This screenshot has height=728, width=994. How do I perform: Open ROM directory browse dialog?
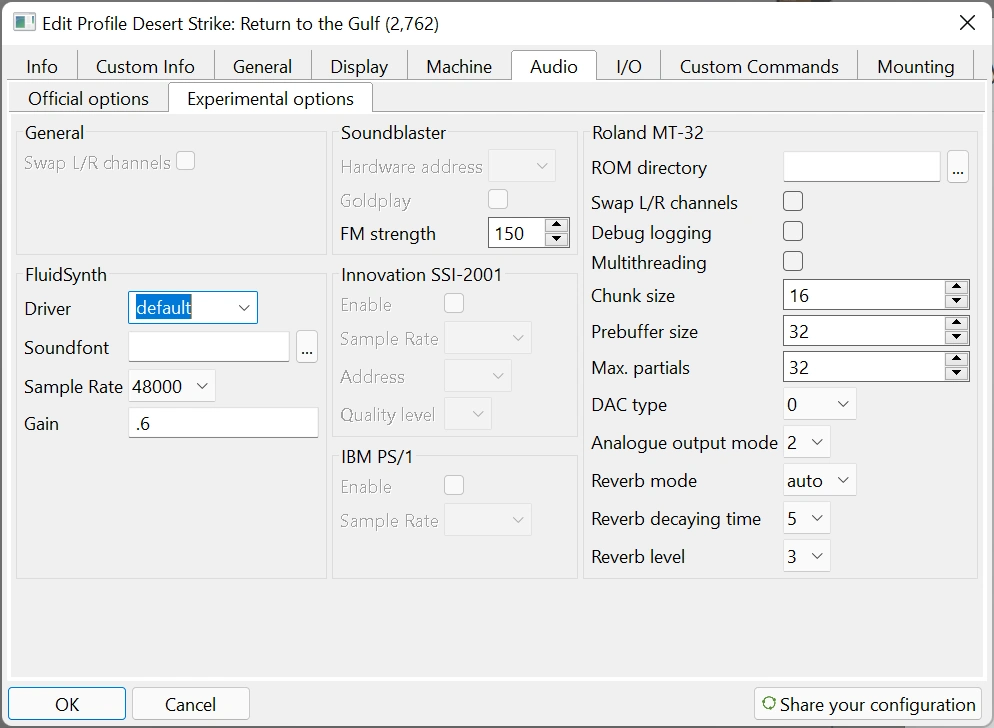coord(958,168)
